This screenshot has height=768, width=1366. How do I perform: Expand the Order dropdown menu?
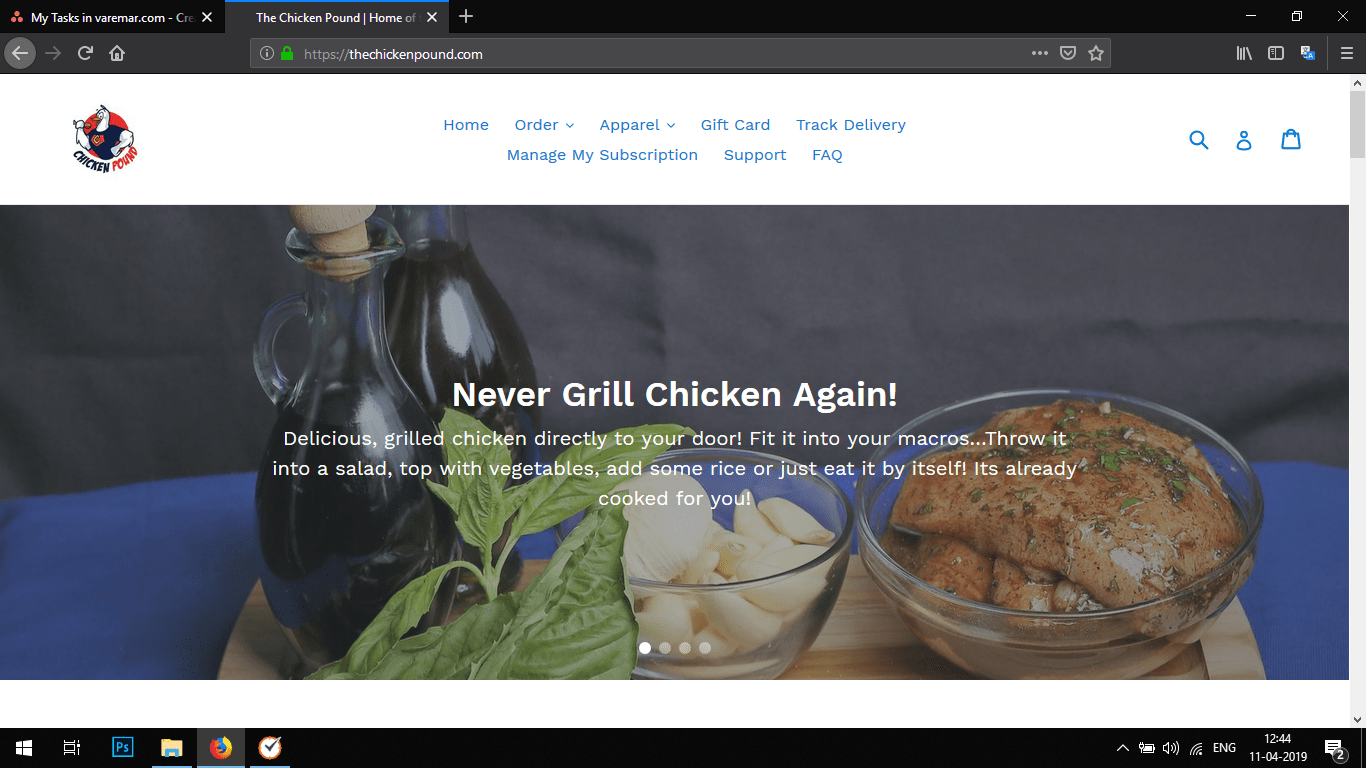coord(544,125)
